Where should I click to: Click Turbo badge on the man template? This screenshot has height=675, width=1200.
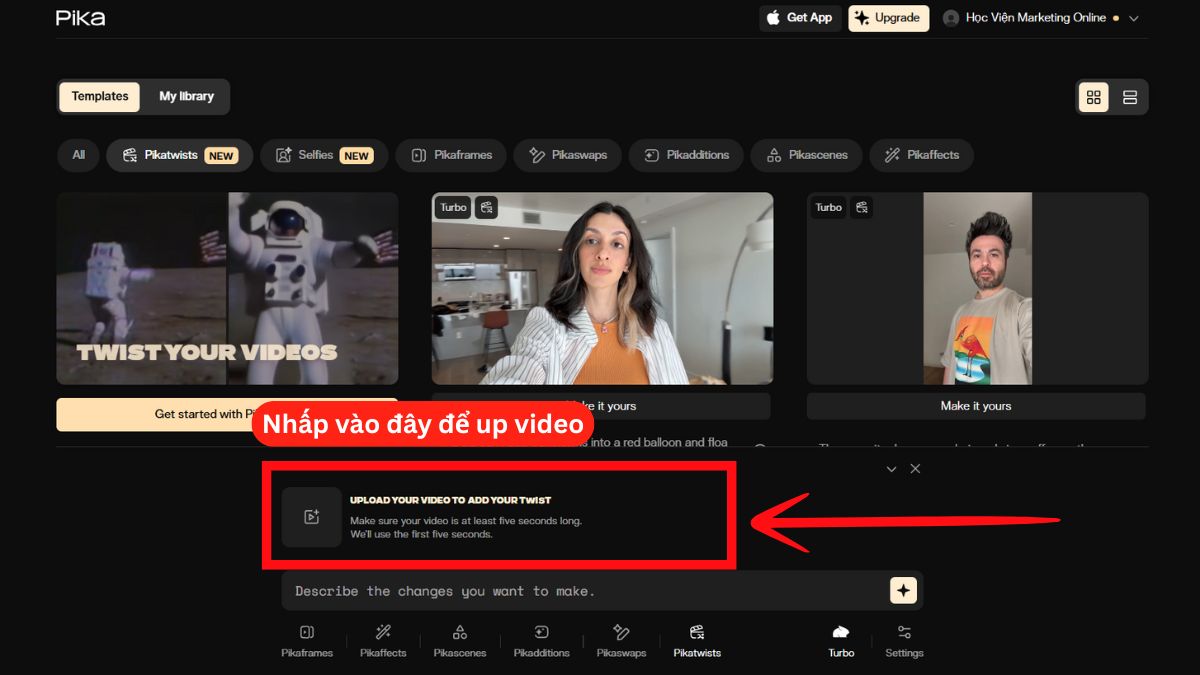[828, 207]
